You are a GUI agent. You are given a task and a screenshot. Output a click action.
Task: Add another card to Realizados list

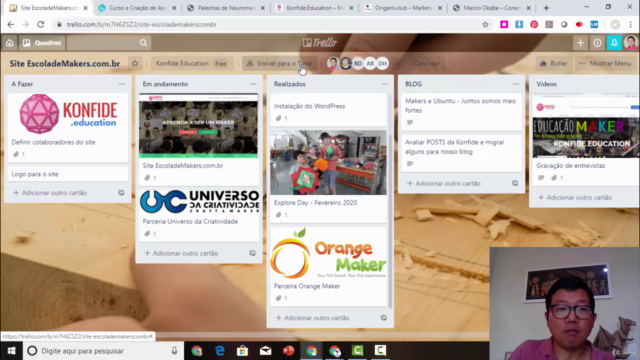[313, 318]
